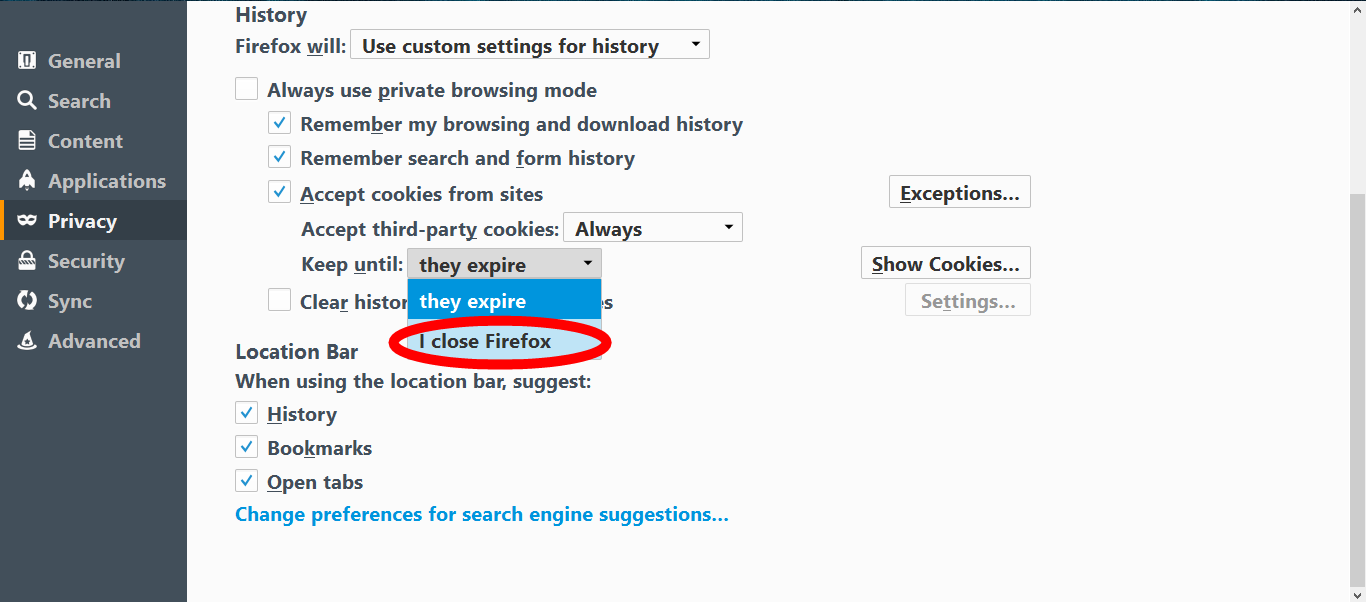The width and height of the screenshot is (1366, 602).
Task: Enable Always use private browsing mode
Action: point(246,89)
